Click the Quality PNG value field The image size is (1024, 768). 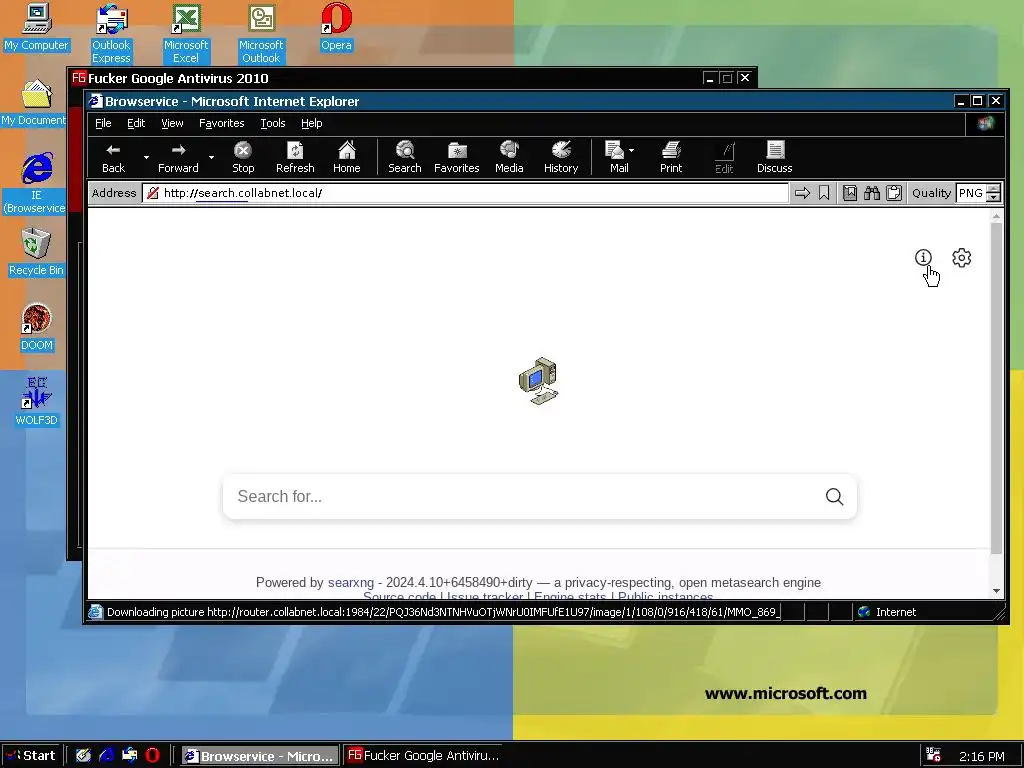coord(970,193)
